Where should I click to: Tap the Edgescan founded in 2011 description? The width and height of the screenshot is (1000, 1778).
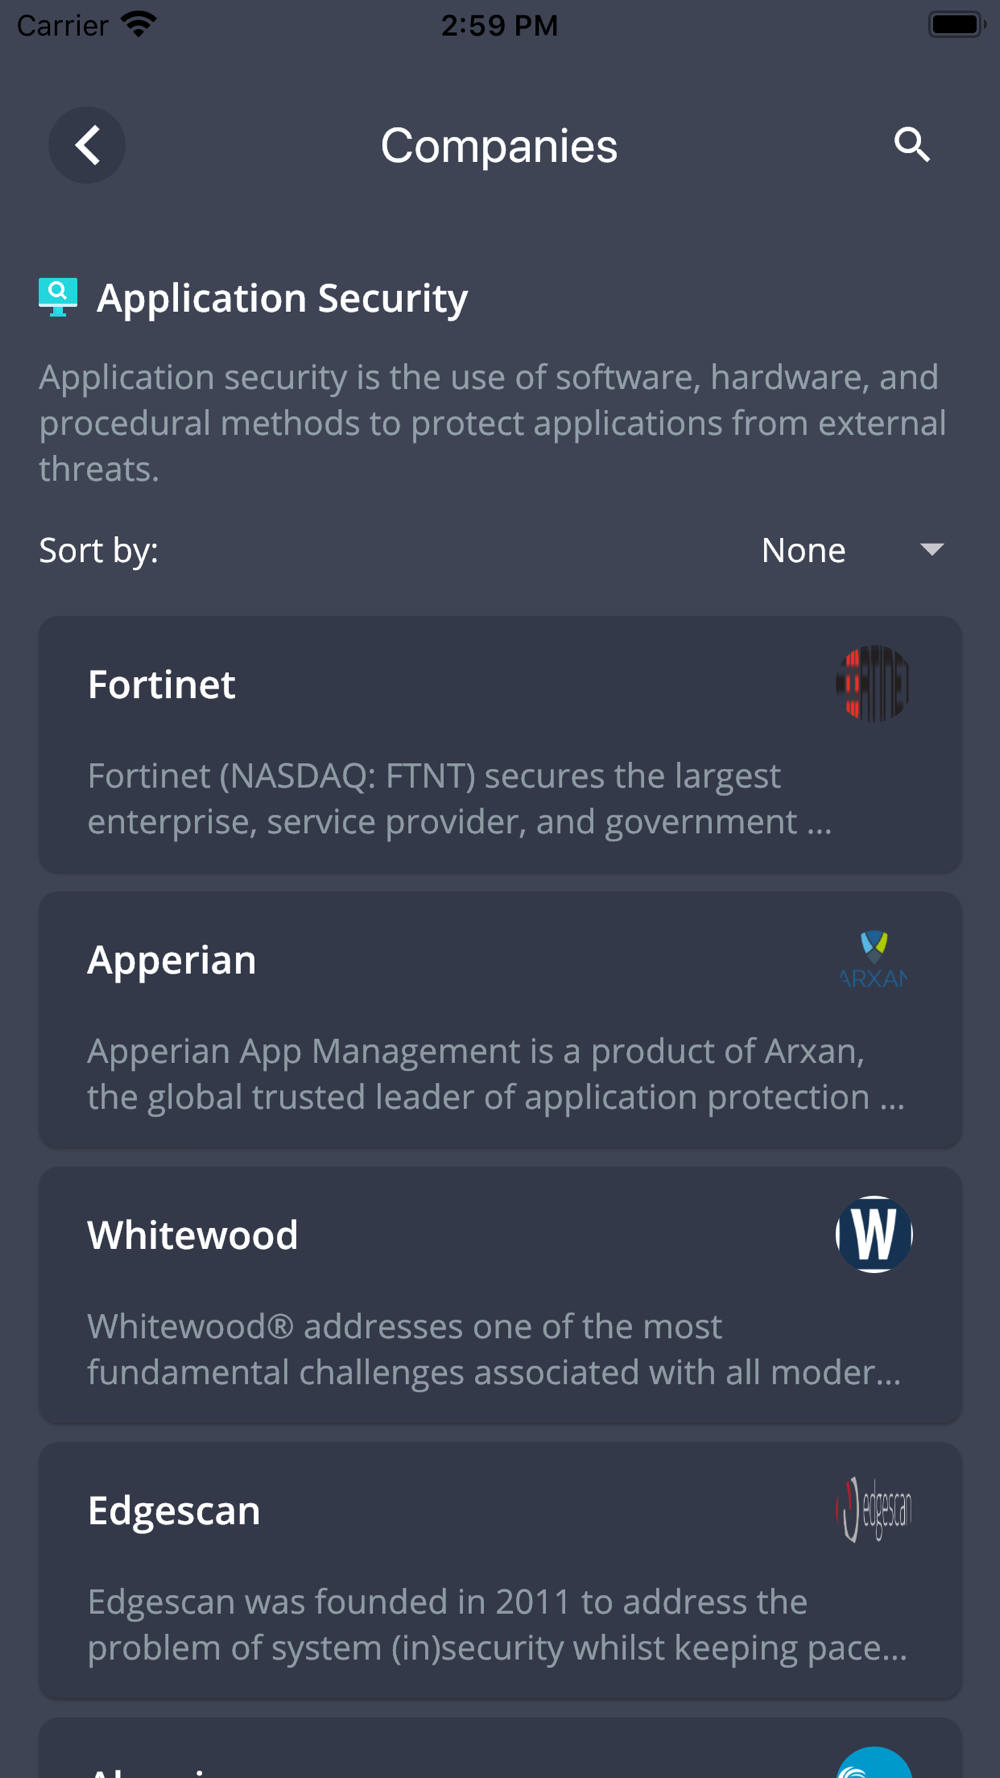click(497, 1624)
